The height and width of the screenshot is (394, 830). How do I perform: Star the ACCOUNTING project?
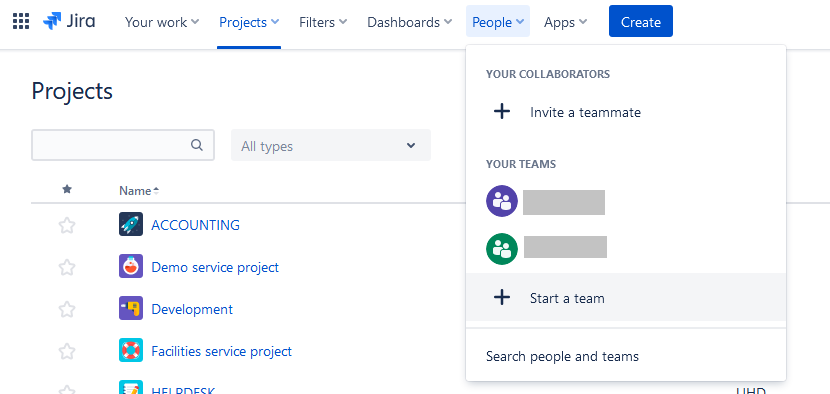[67, 226]
